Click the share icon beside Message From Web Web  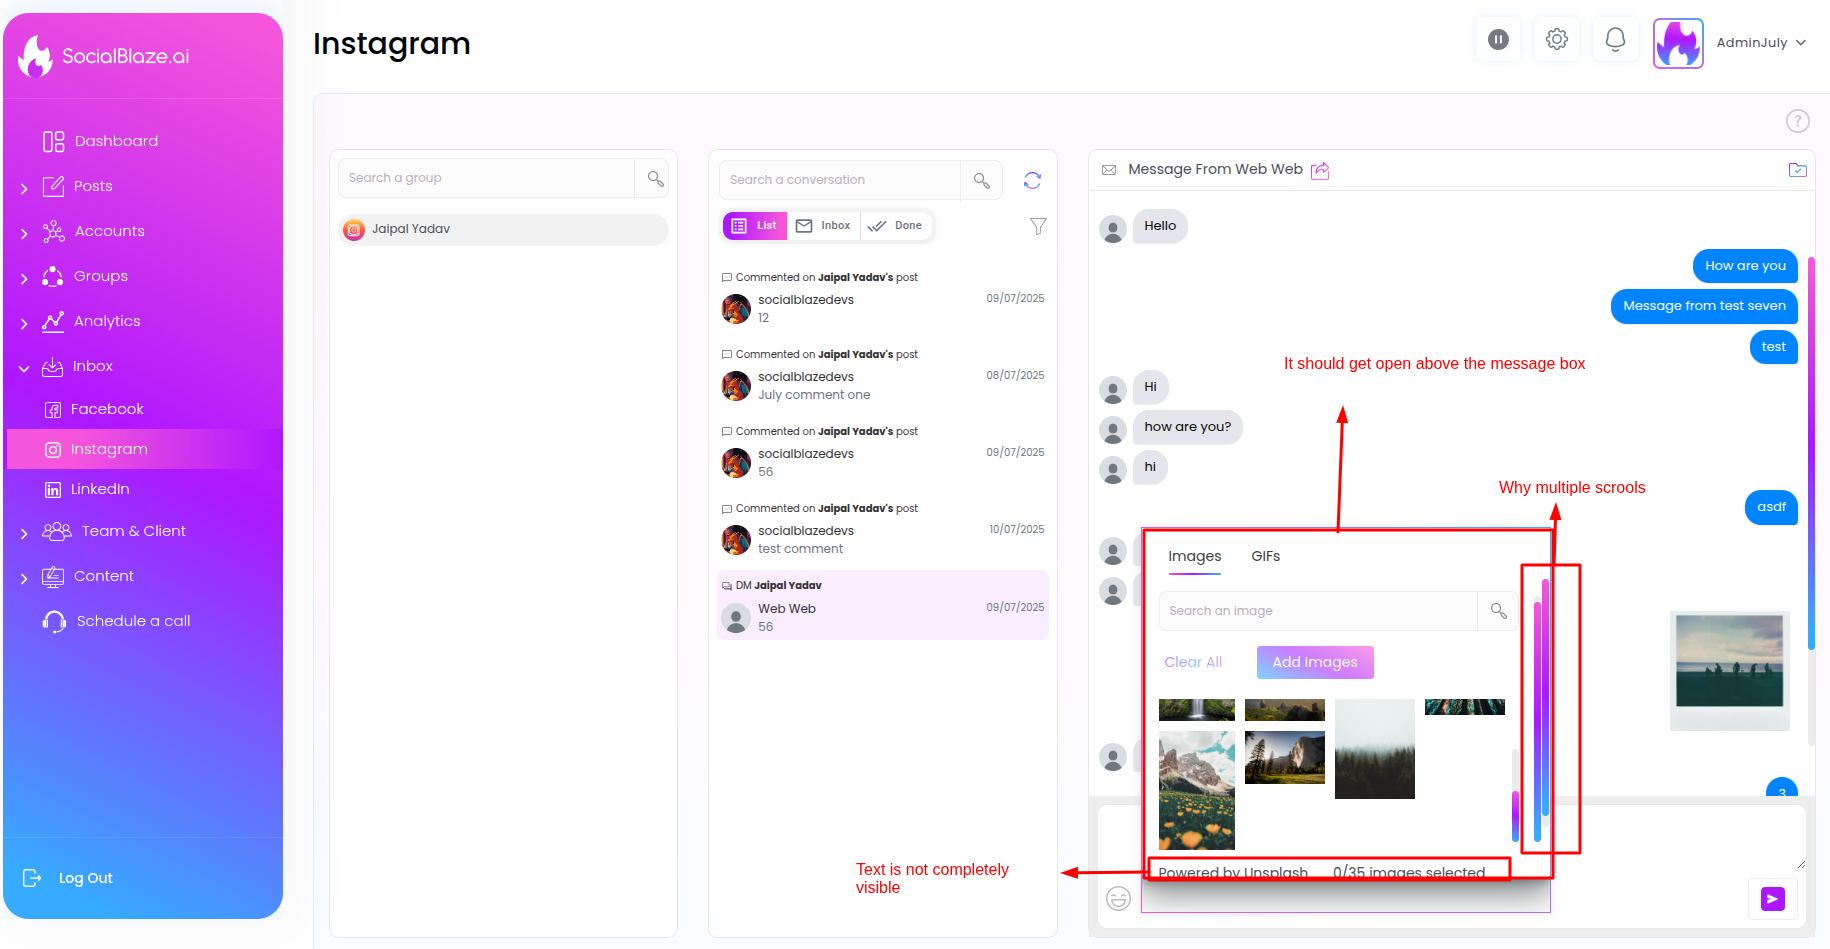click(x=1320, y=170)
